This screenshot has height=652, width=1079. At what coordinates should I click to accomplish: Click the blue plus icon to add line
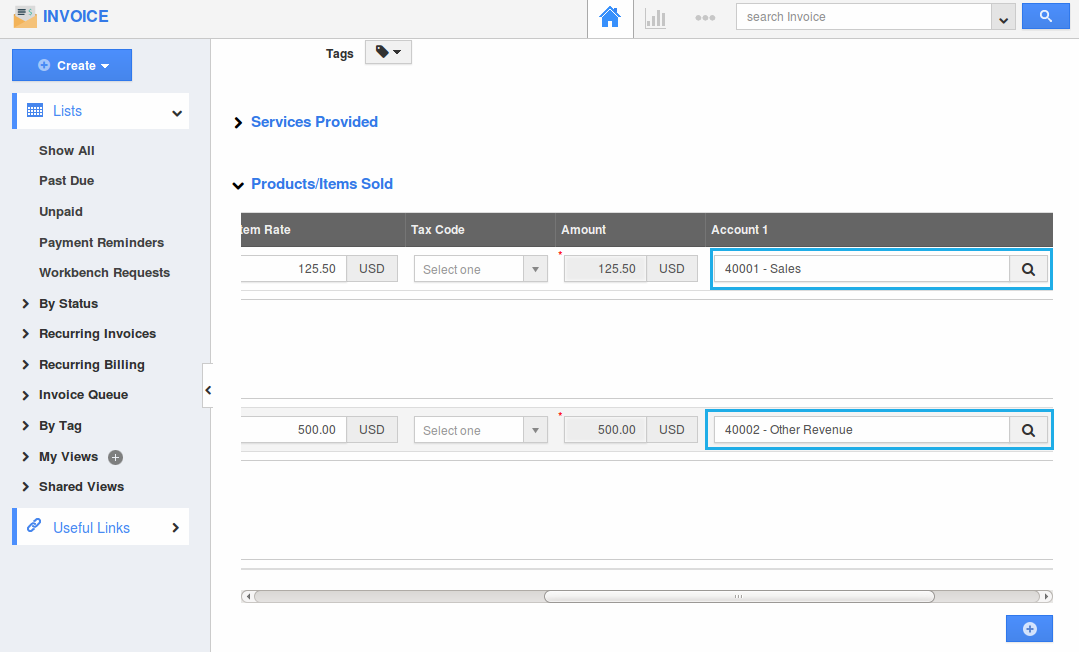1029,628
